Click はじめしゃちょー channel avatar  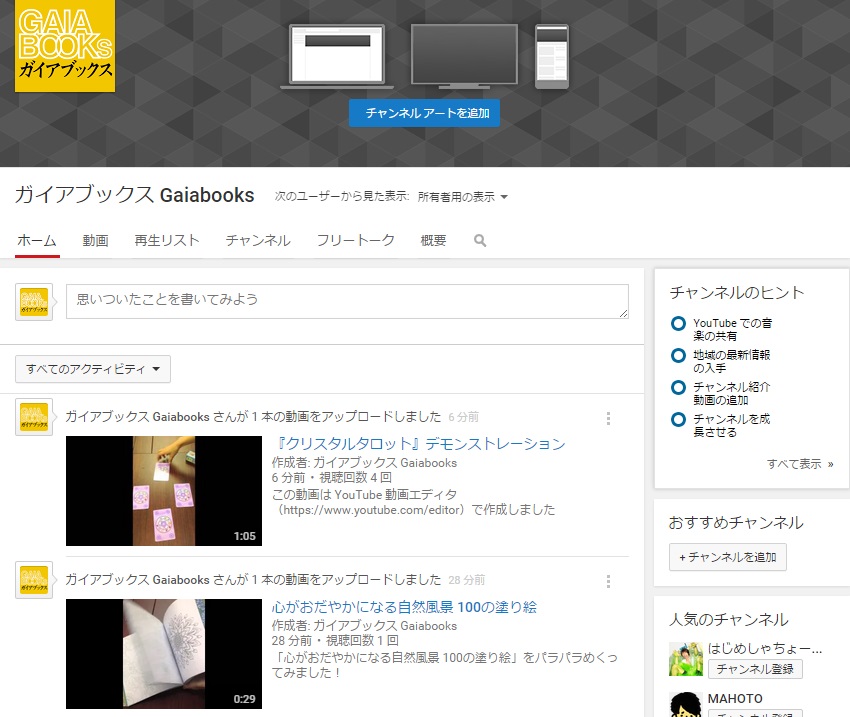click(x=686, y=659)
